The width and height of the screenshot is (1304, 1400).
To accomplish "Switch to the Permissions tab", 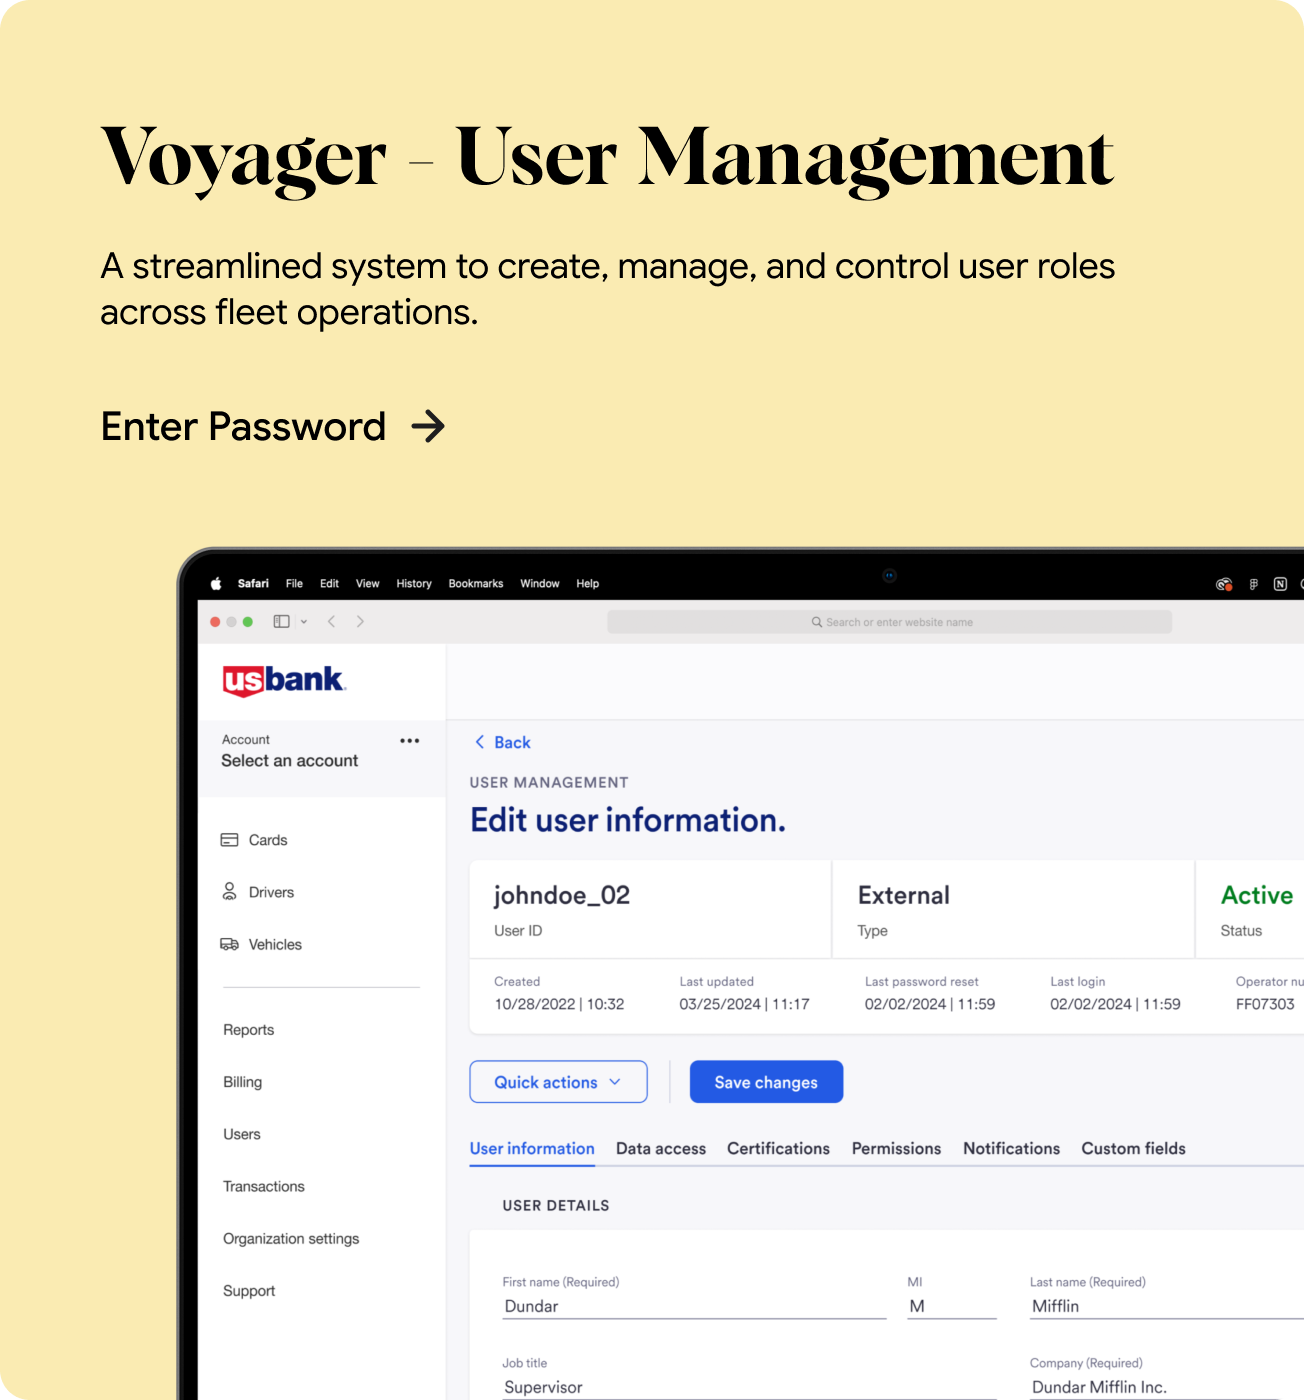I will [x=895, y=1148].
